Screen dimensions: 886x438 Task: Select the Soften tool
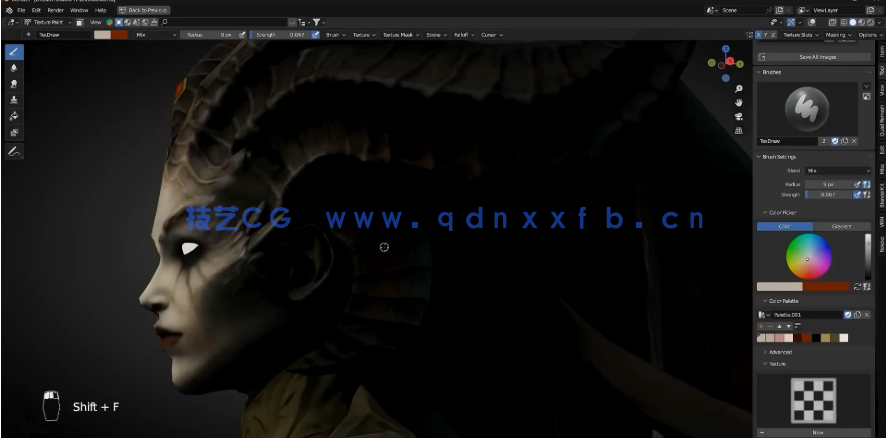pos(14,68)
